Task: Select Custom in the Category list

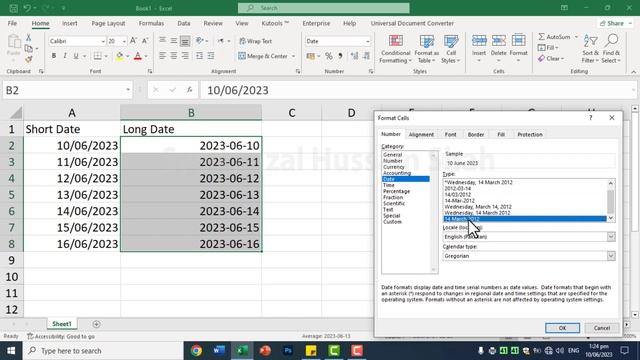Action: 392,222
